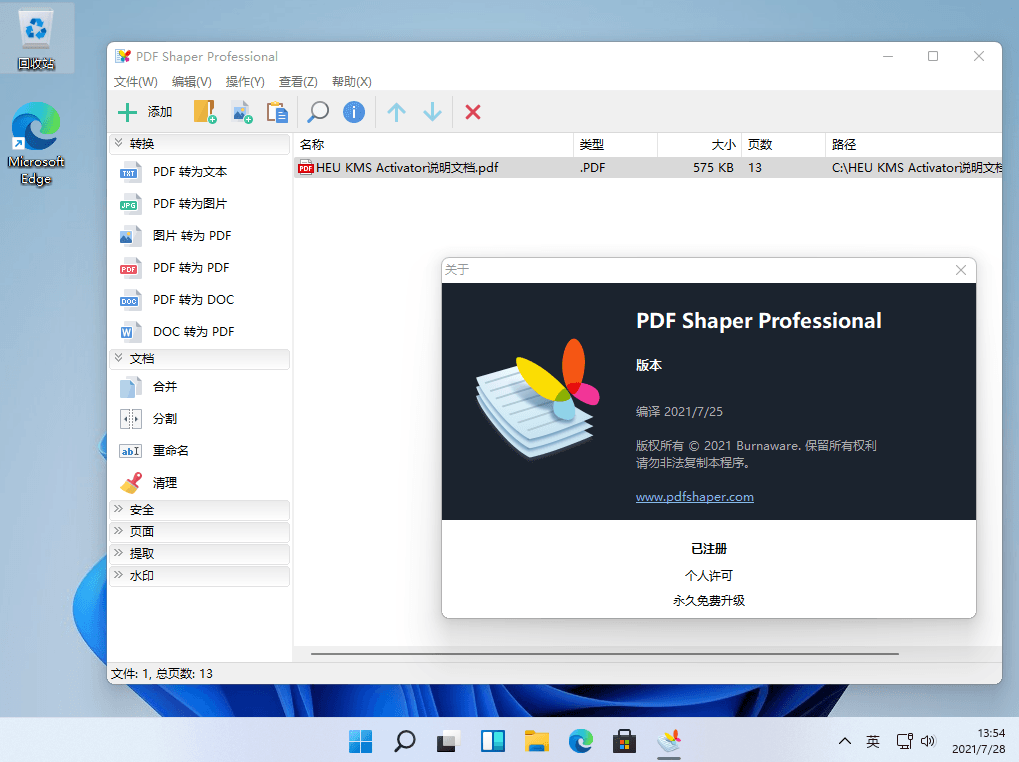Move file down with arrow icon
Viewport: 1019px width, 762px height.
(x=432, y=112)
